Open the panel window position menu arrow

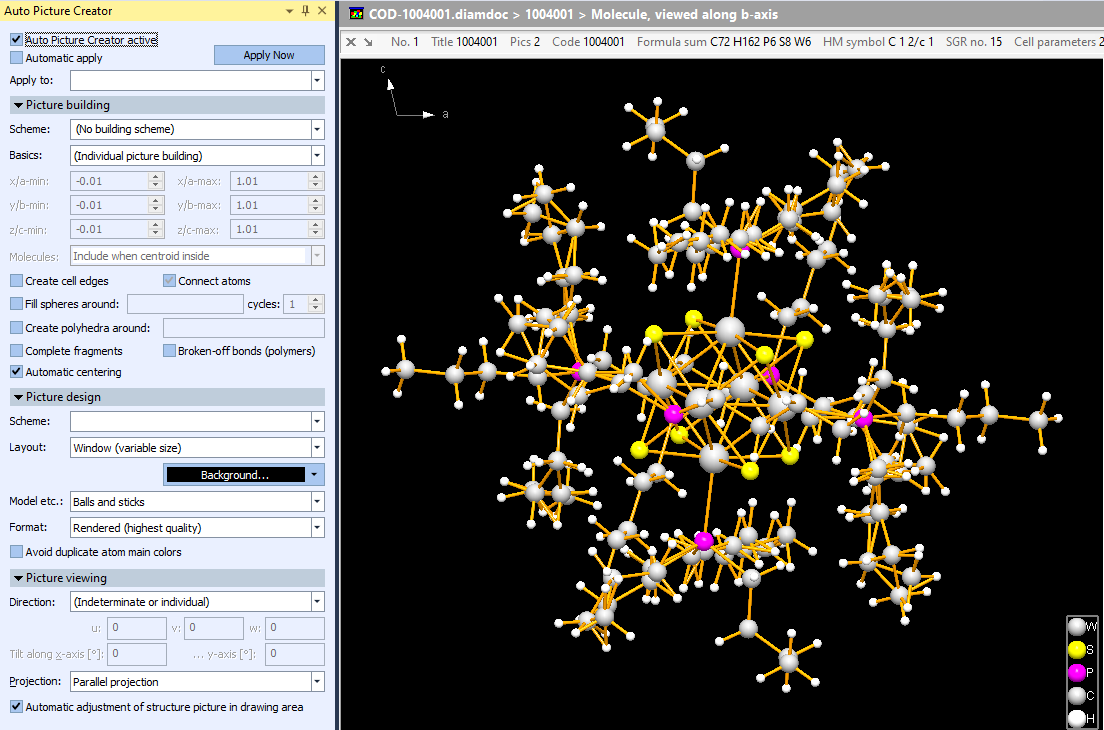point(288,11)
